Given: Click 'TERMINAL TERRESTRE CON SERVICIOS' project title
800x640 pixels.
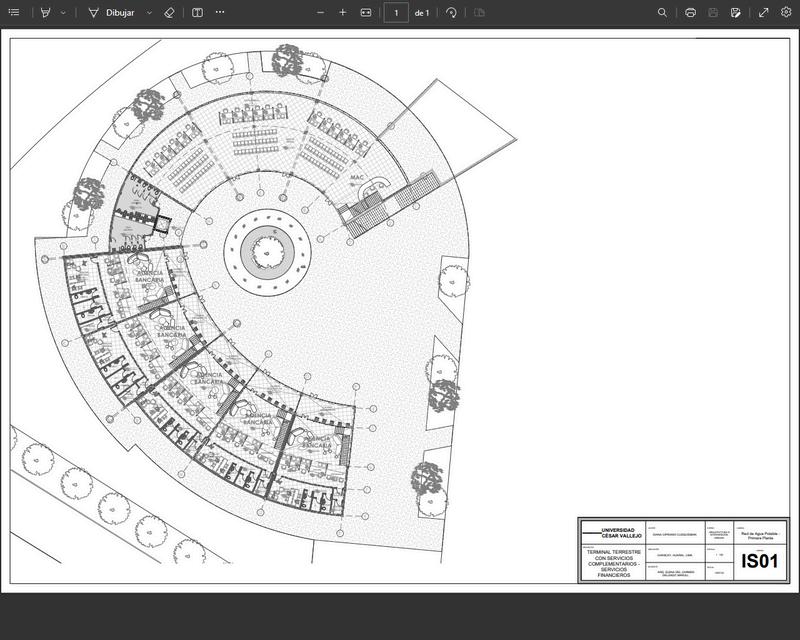Looking at the screenshot, I should [x=613, y=555].
